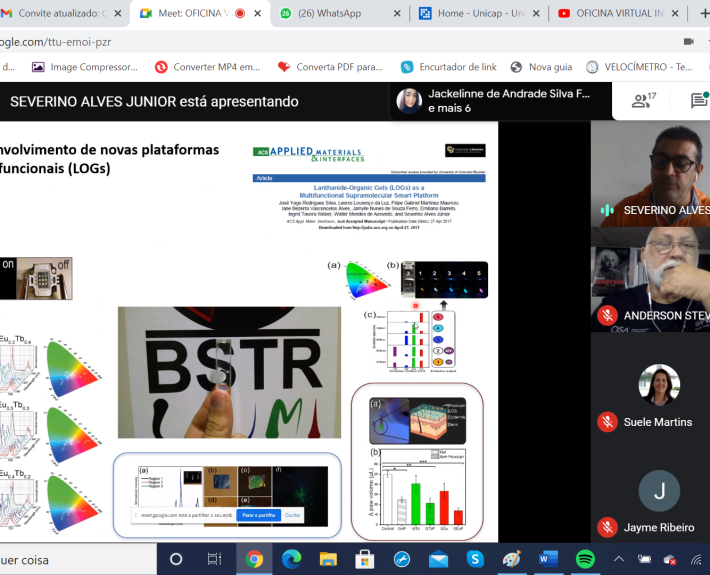Click Jackelinne's round avatar picture
Image resolution: width=710 pixels, height=575 pixels.
409,101
